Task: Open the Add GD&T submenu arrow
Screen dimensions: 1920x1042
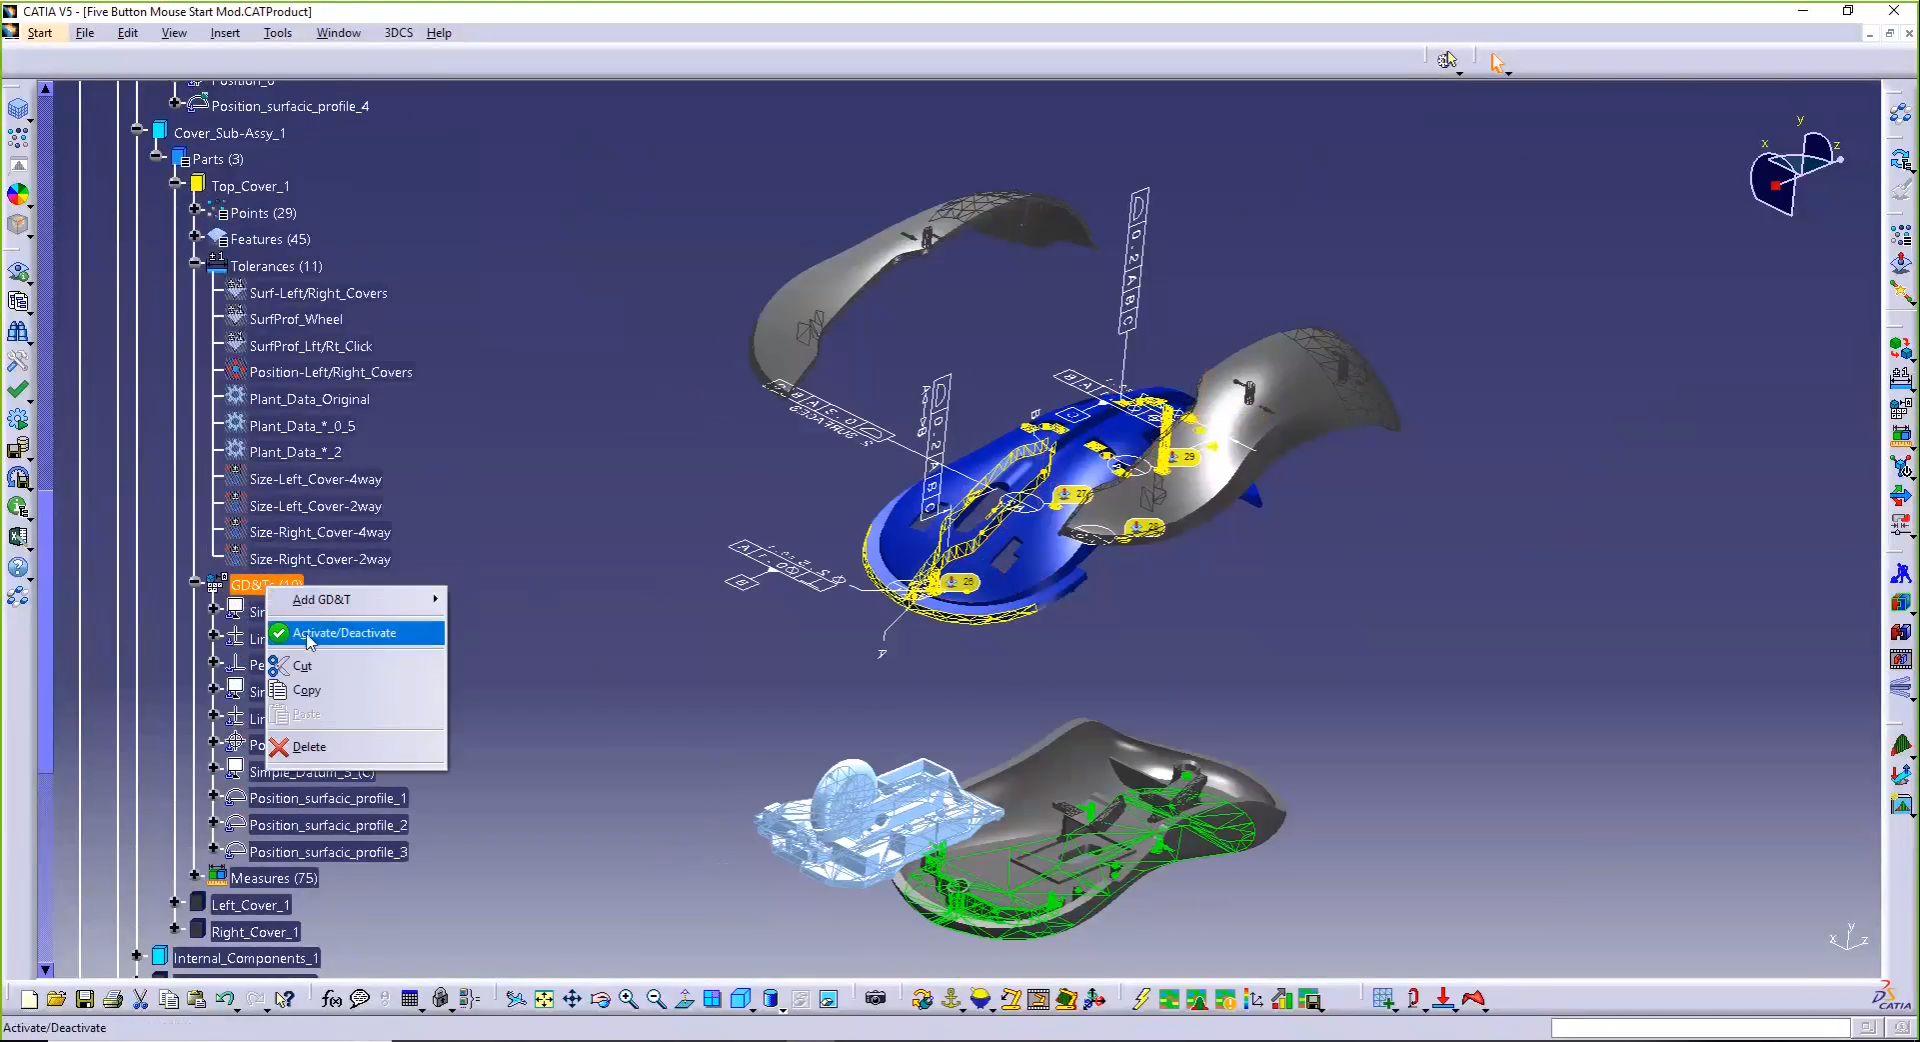Action: [434, 599]
